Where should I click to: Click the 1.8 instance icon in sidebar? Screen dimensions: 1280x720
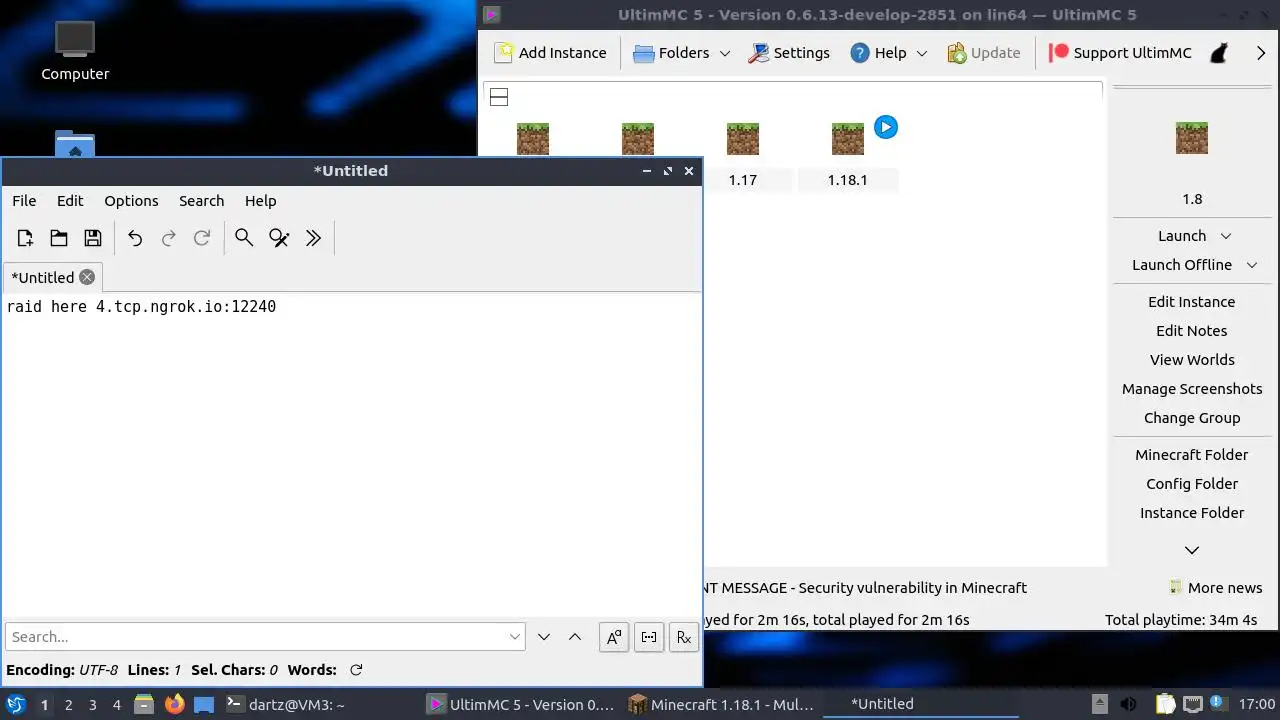(1192, 138)
